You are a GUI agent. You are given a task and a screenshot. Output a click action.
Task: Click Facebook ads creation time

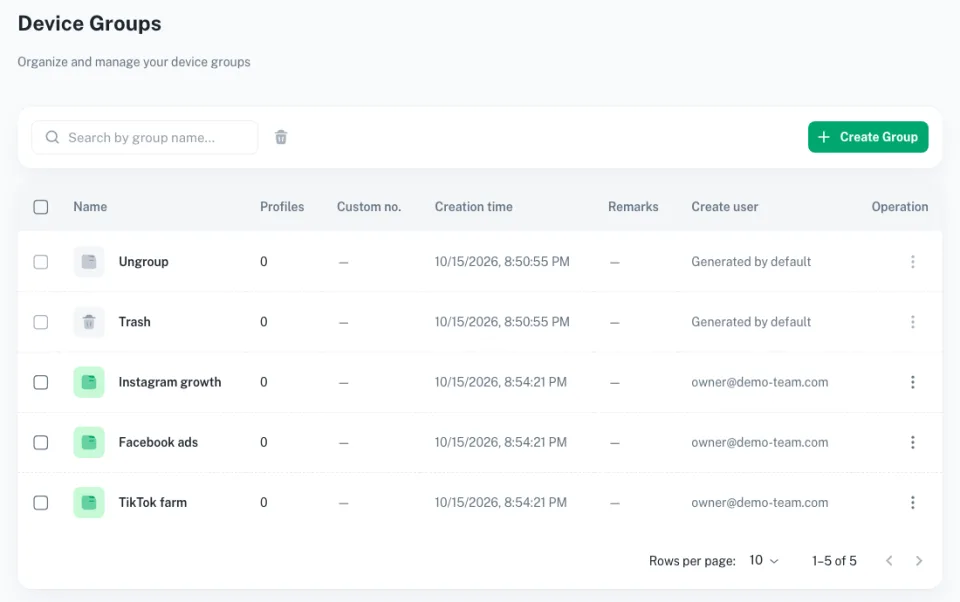(x=501, y=442)
